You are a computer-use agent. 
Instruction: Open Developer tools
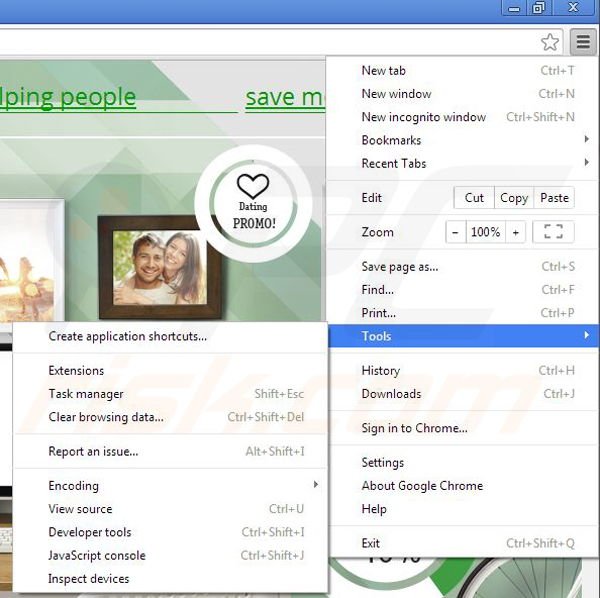(170, 532)
